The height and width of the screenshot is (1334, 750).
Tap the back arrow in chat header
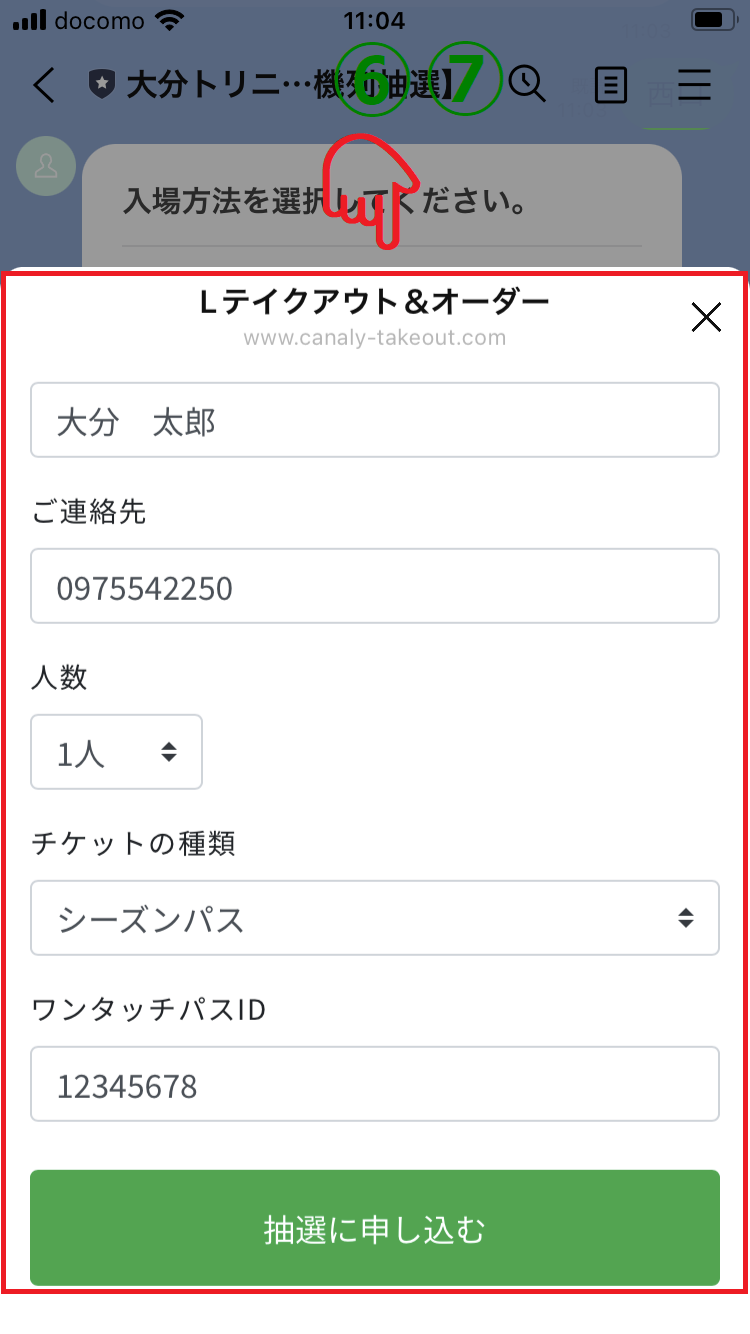pos(43,85)
